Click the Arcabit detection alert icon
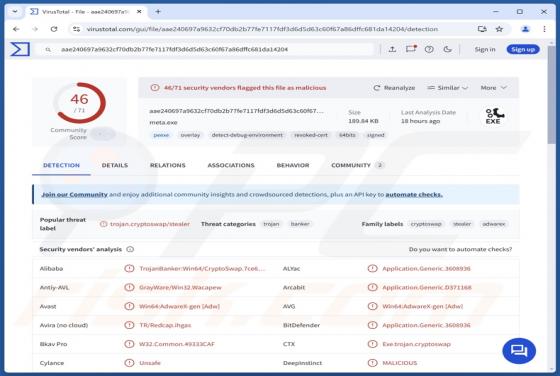 [x=372, y=287]
